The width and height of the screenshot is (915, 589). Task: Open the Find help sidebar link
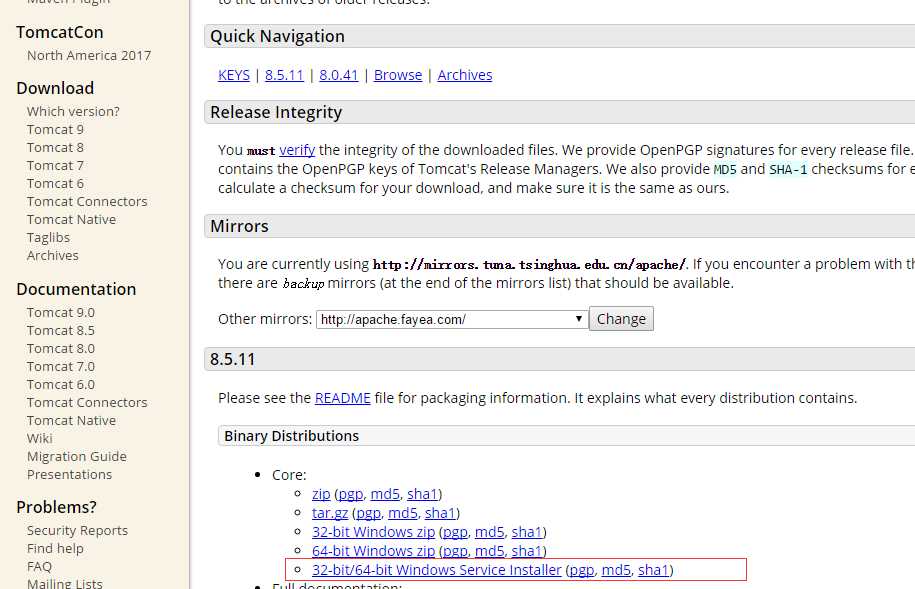pos(55,549)
